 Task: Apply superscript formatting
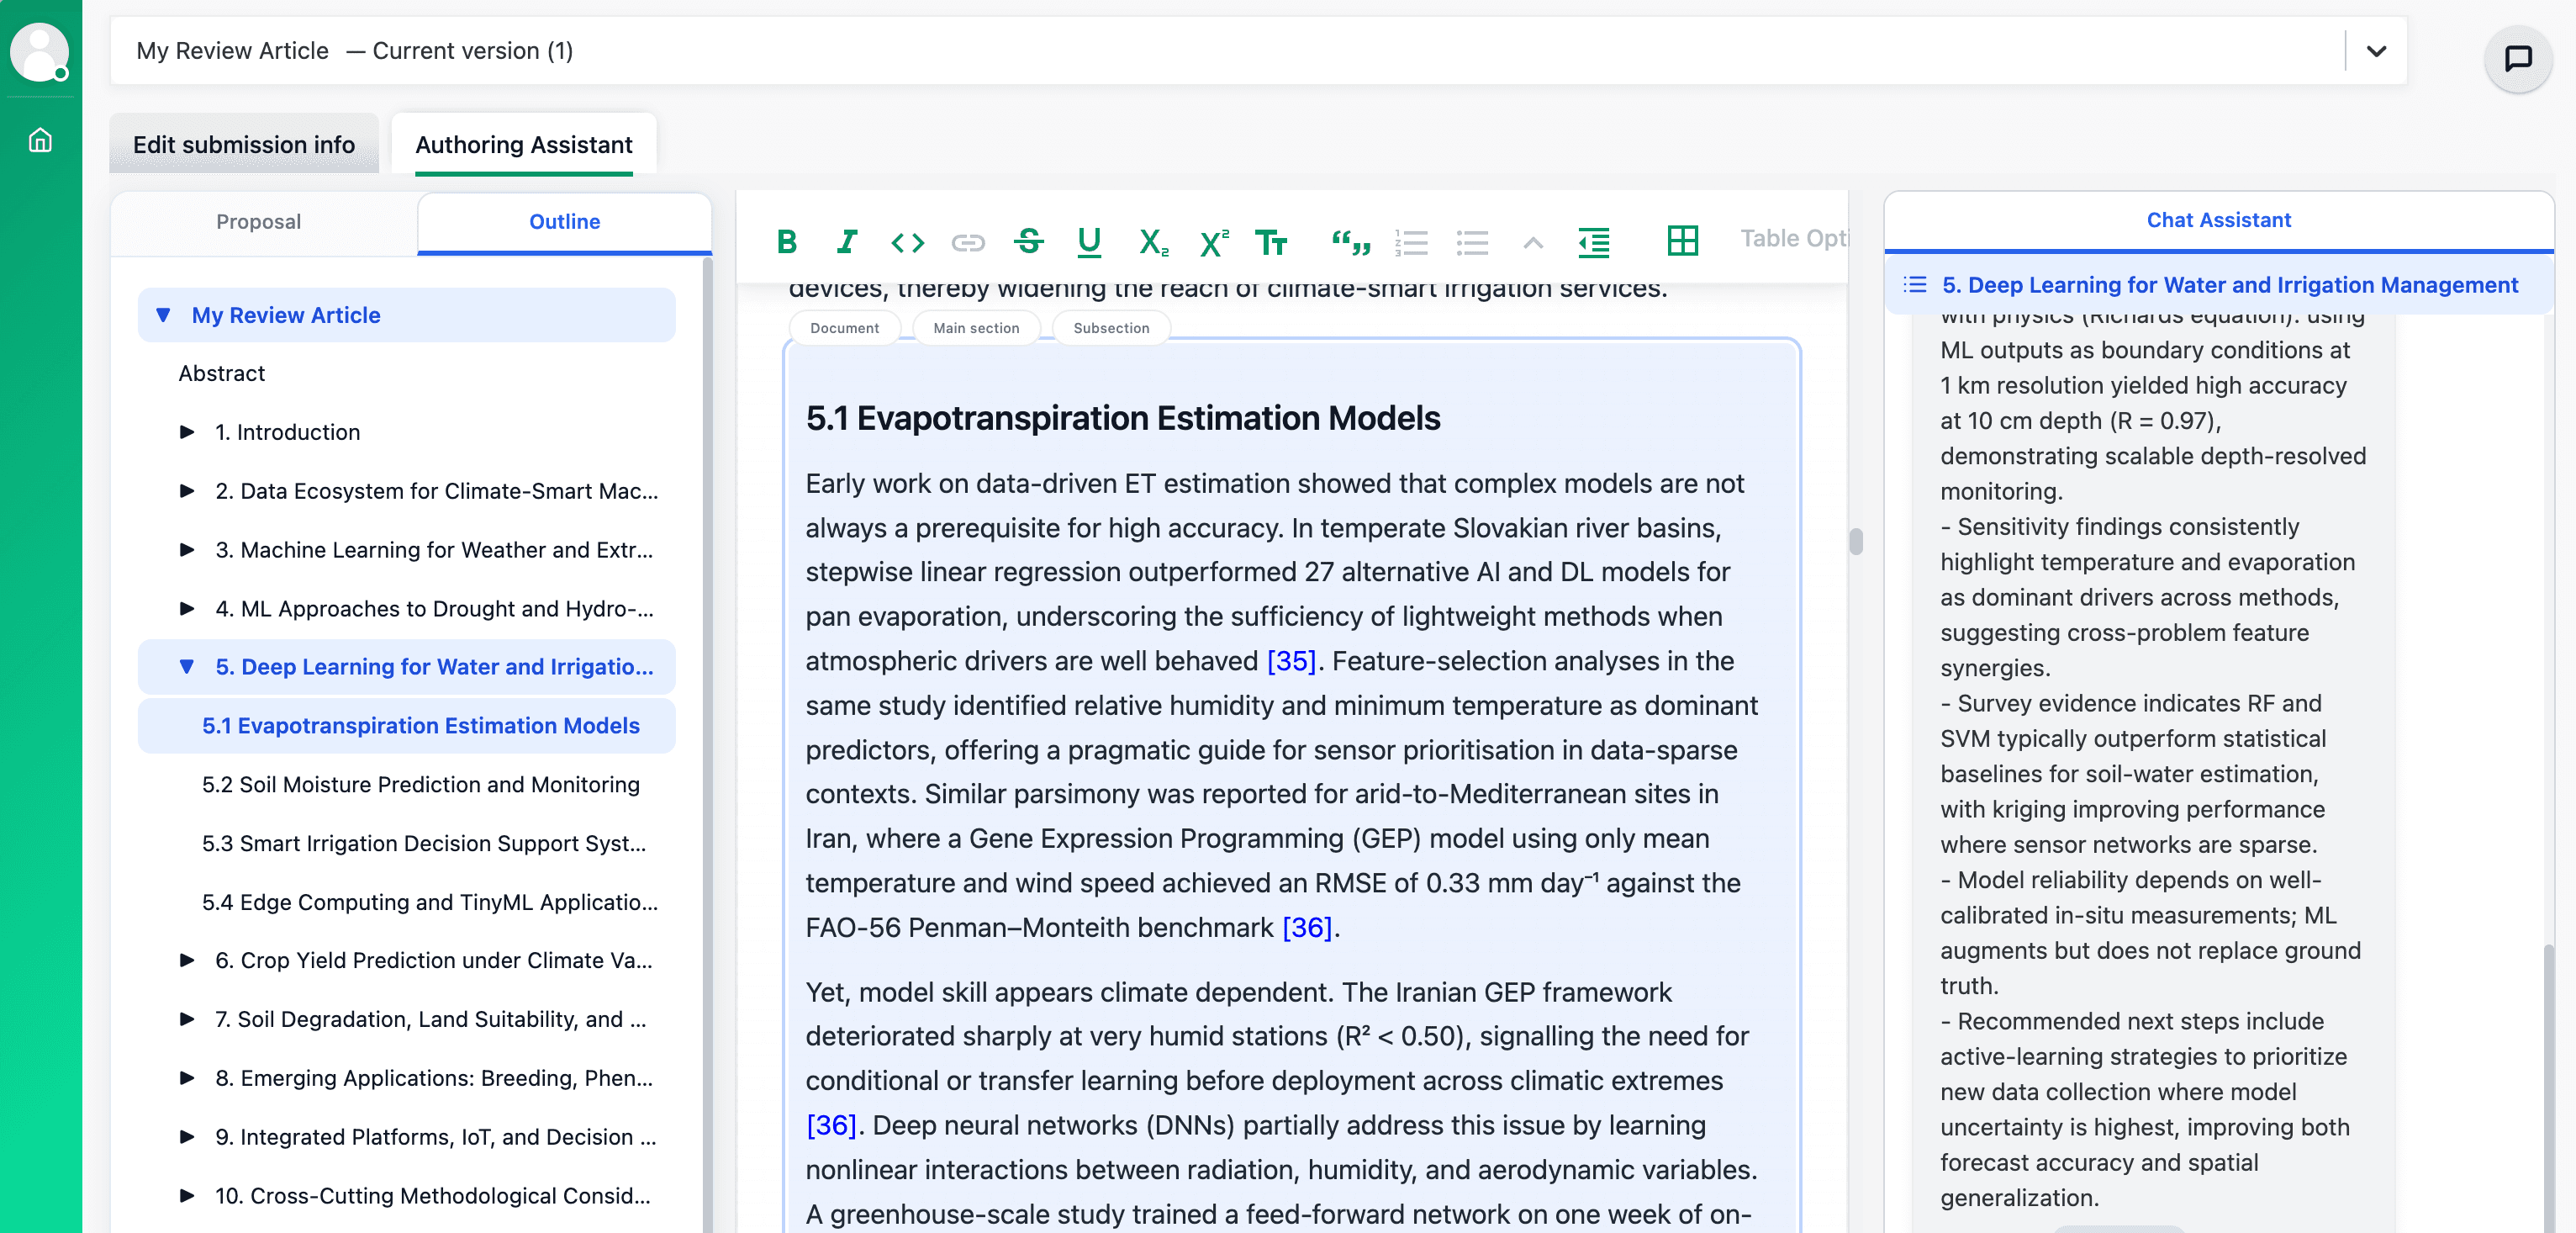(x=1212, y=241)
